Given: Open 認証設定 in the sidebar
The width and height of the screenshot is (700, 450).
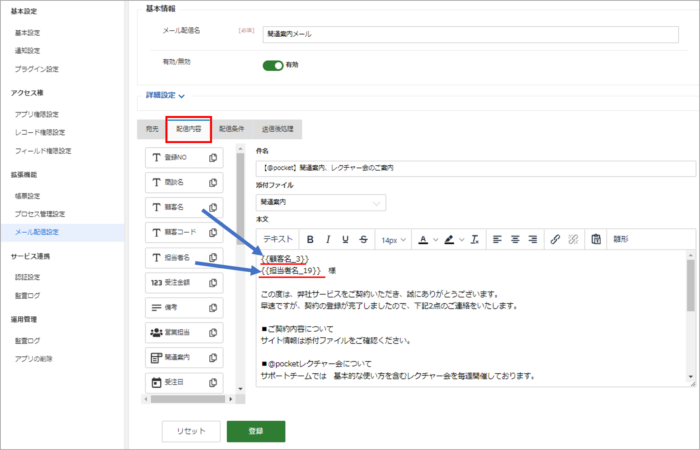Looking at the screenshot, I should (27, 277).
